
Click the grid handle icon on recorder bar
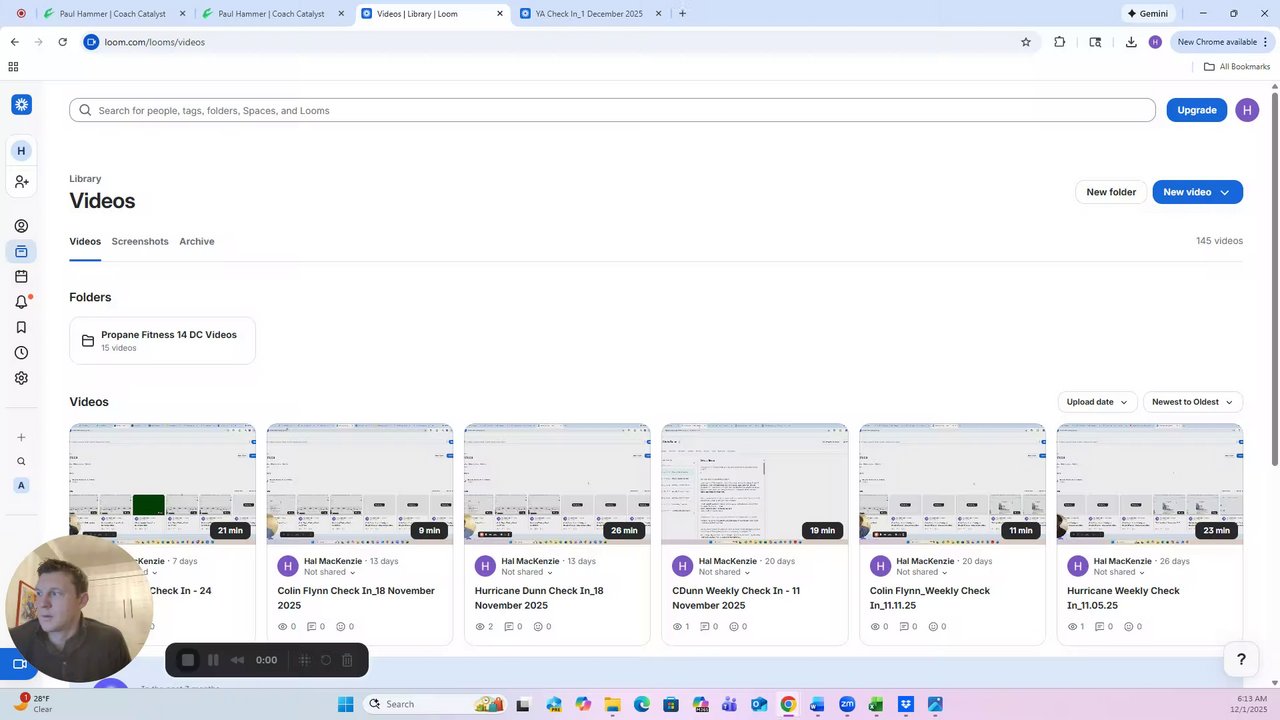(304, 660)
